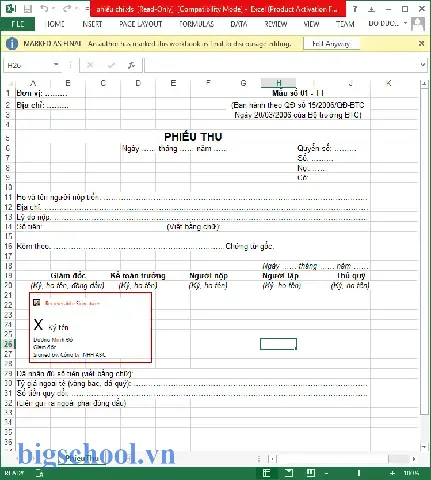
Task: Open the FILE tab
Action: point(18,24)
